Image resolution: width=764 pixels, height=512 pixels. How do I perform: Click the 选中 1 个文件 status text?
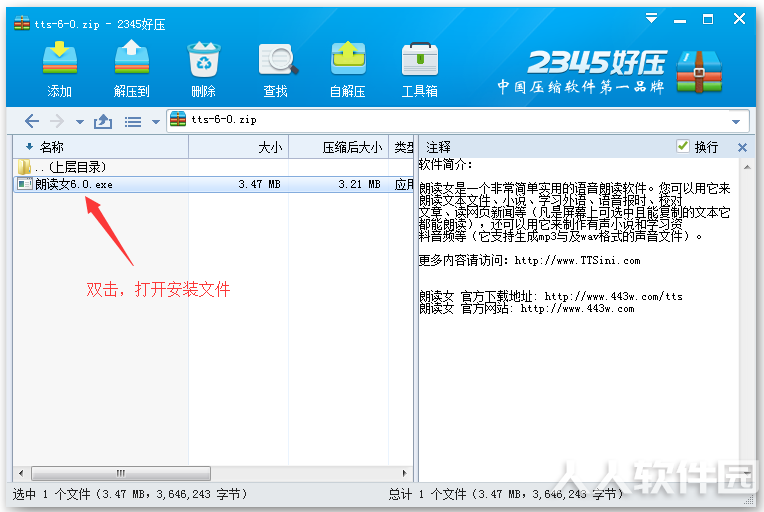[x=130, y=494]
